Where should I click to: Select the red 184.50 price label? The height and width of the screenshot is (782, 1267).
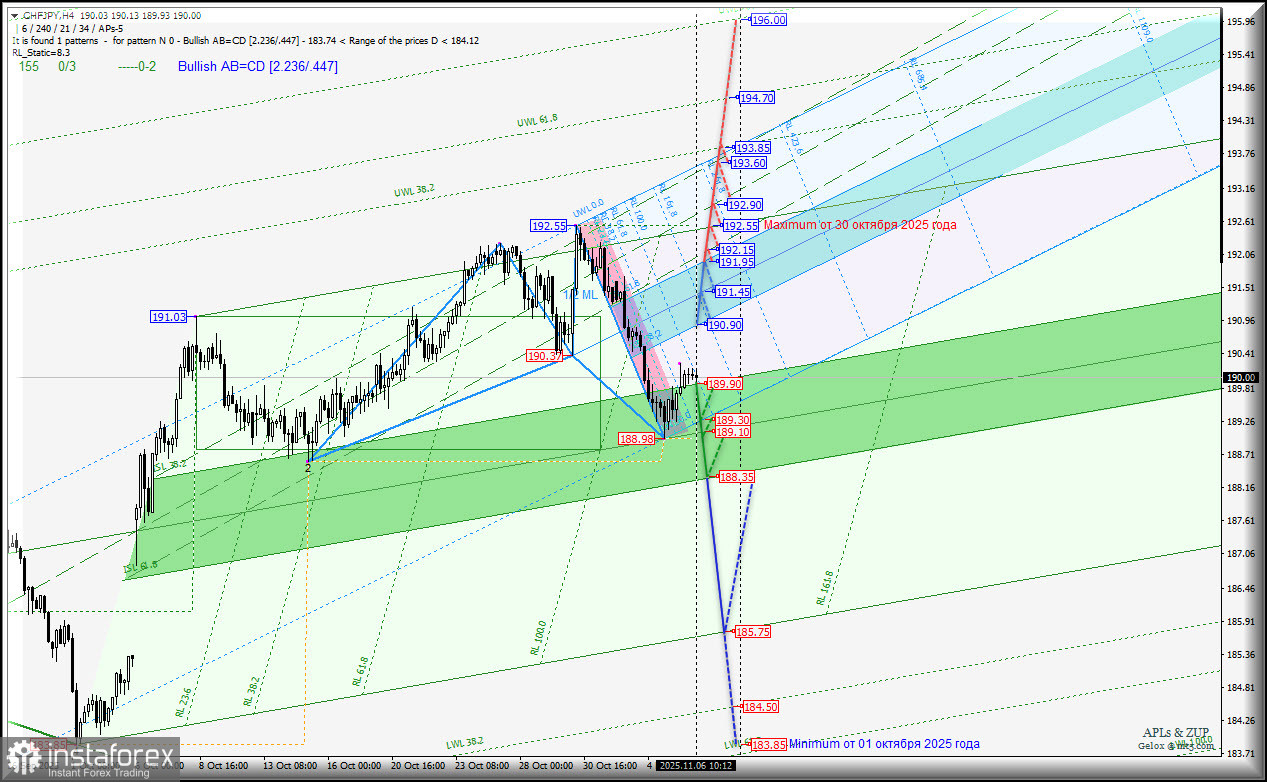pyautogui.click(x=761, y=707)
